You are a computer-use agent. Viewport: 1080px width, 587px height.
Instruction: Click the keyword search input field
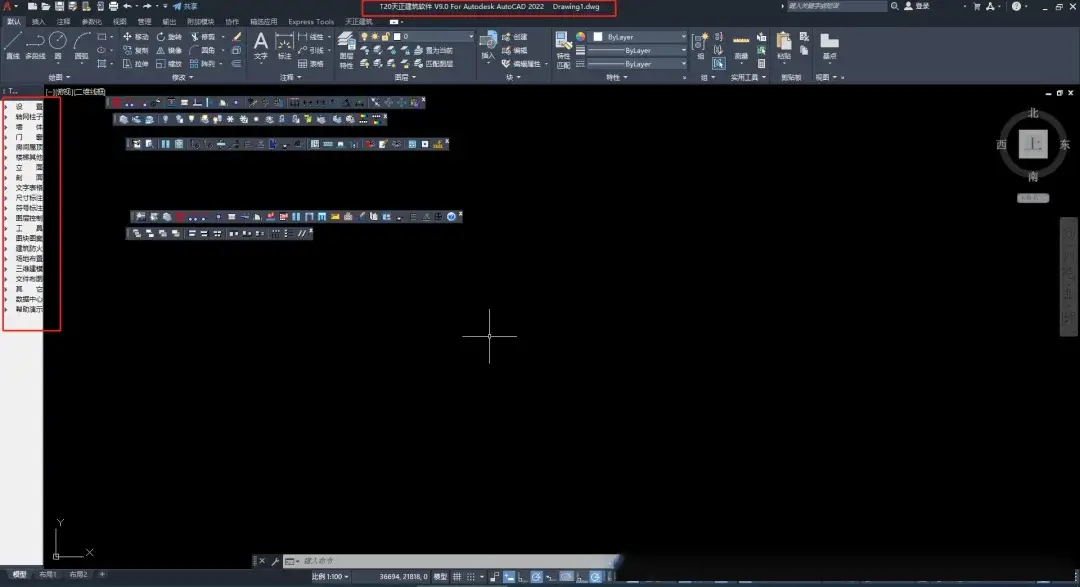(x=835, y=6)
